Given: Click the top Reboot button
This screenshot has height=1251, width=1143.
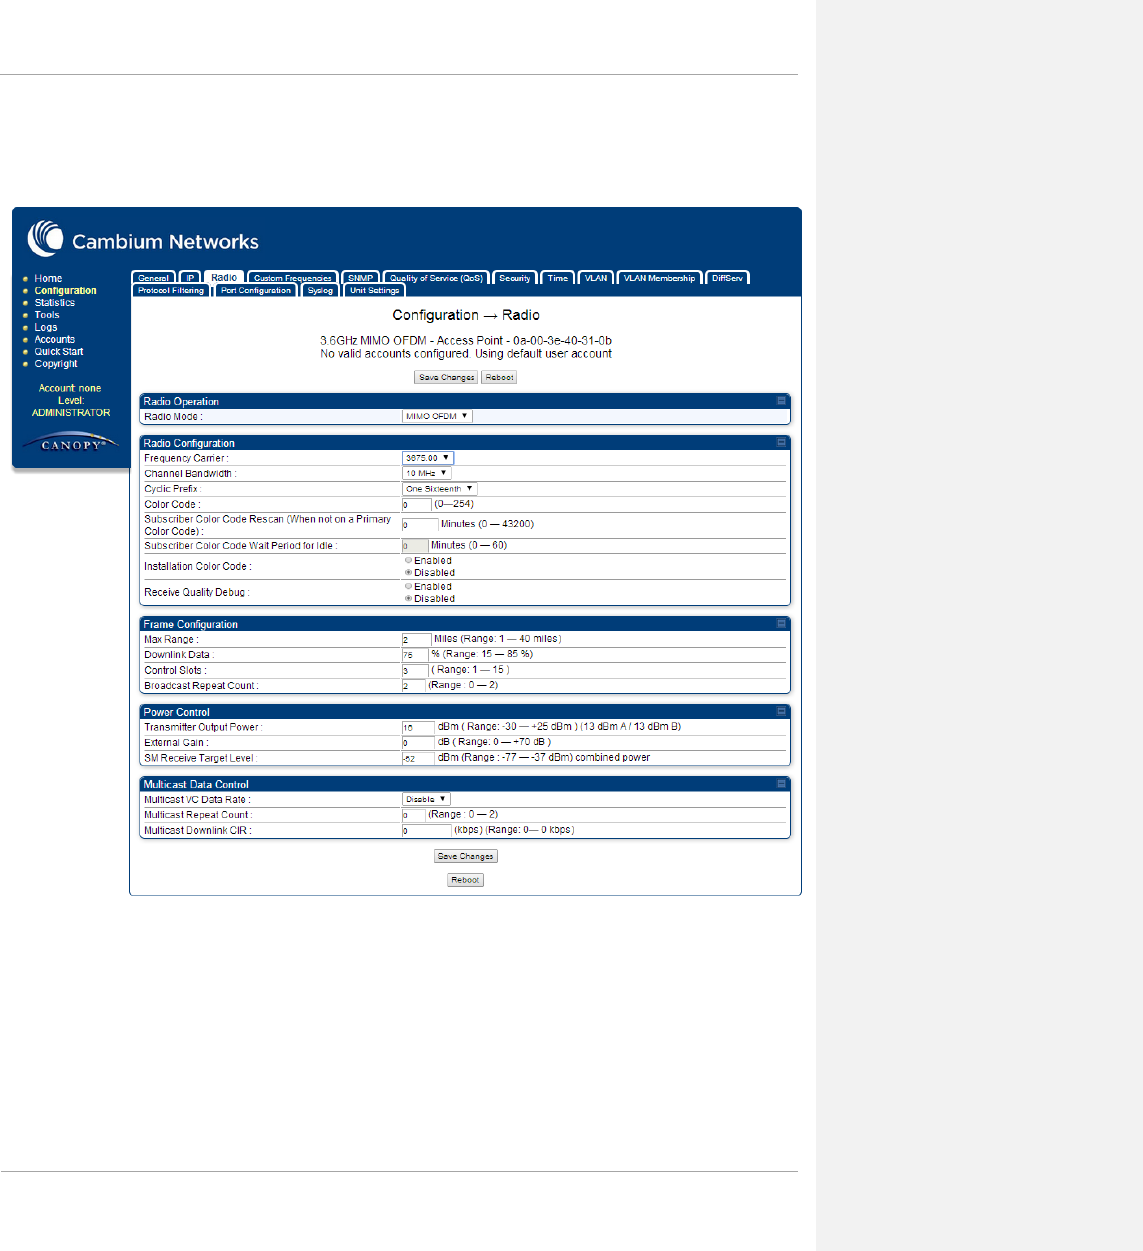Looking at the screenshot, I should tap(499, 377).
